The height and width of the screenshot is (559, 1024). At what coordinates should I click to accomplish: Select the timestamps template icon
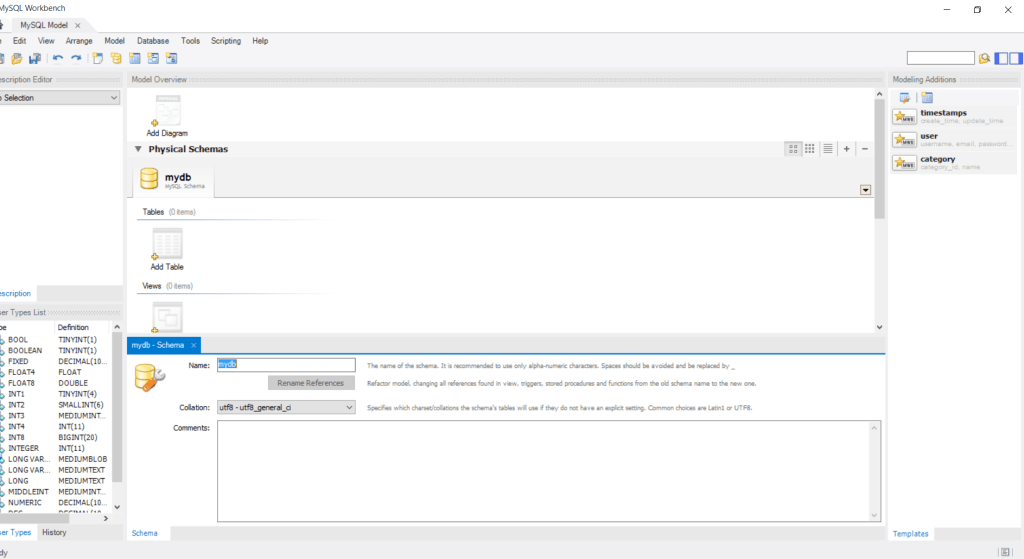[x=904, y=117]
